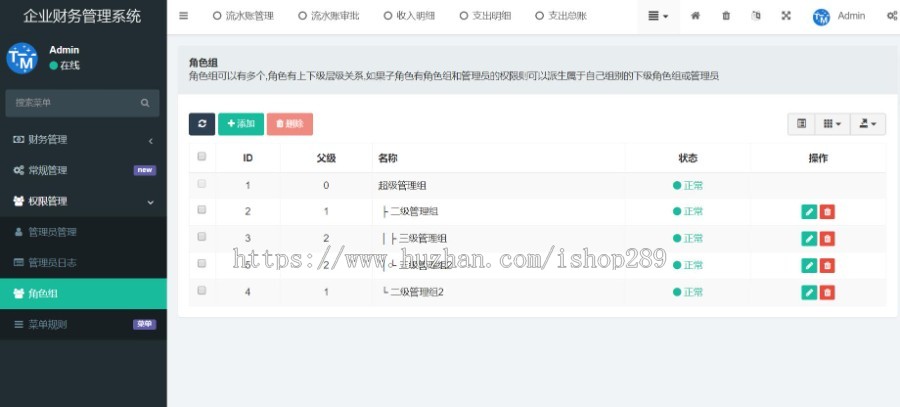The image size is (900, 407).
Task: Check the checkbox for 三级管理组 row
Action: pyautogui.click(x=201, y=237)
